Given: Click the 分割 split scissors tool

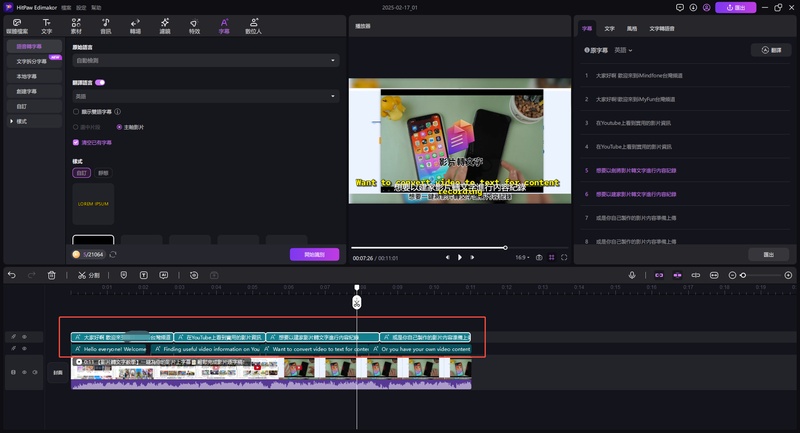Looking at the screenshot, I should [89, 275].
